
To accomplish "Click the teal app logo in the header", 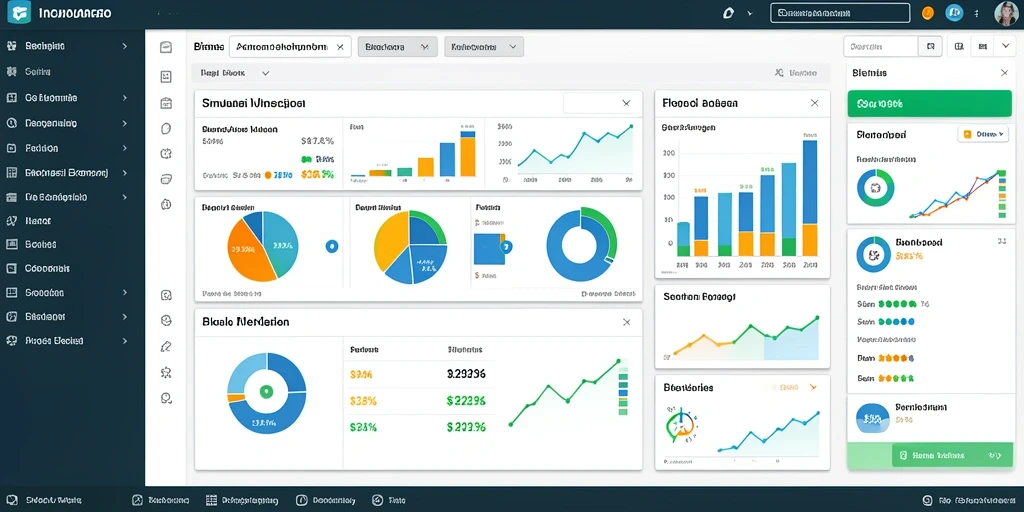I will point(19,13).
